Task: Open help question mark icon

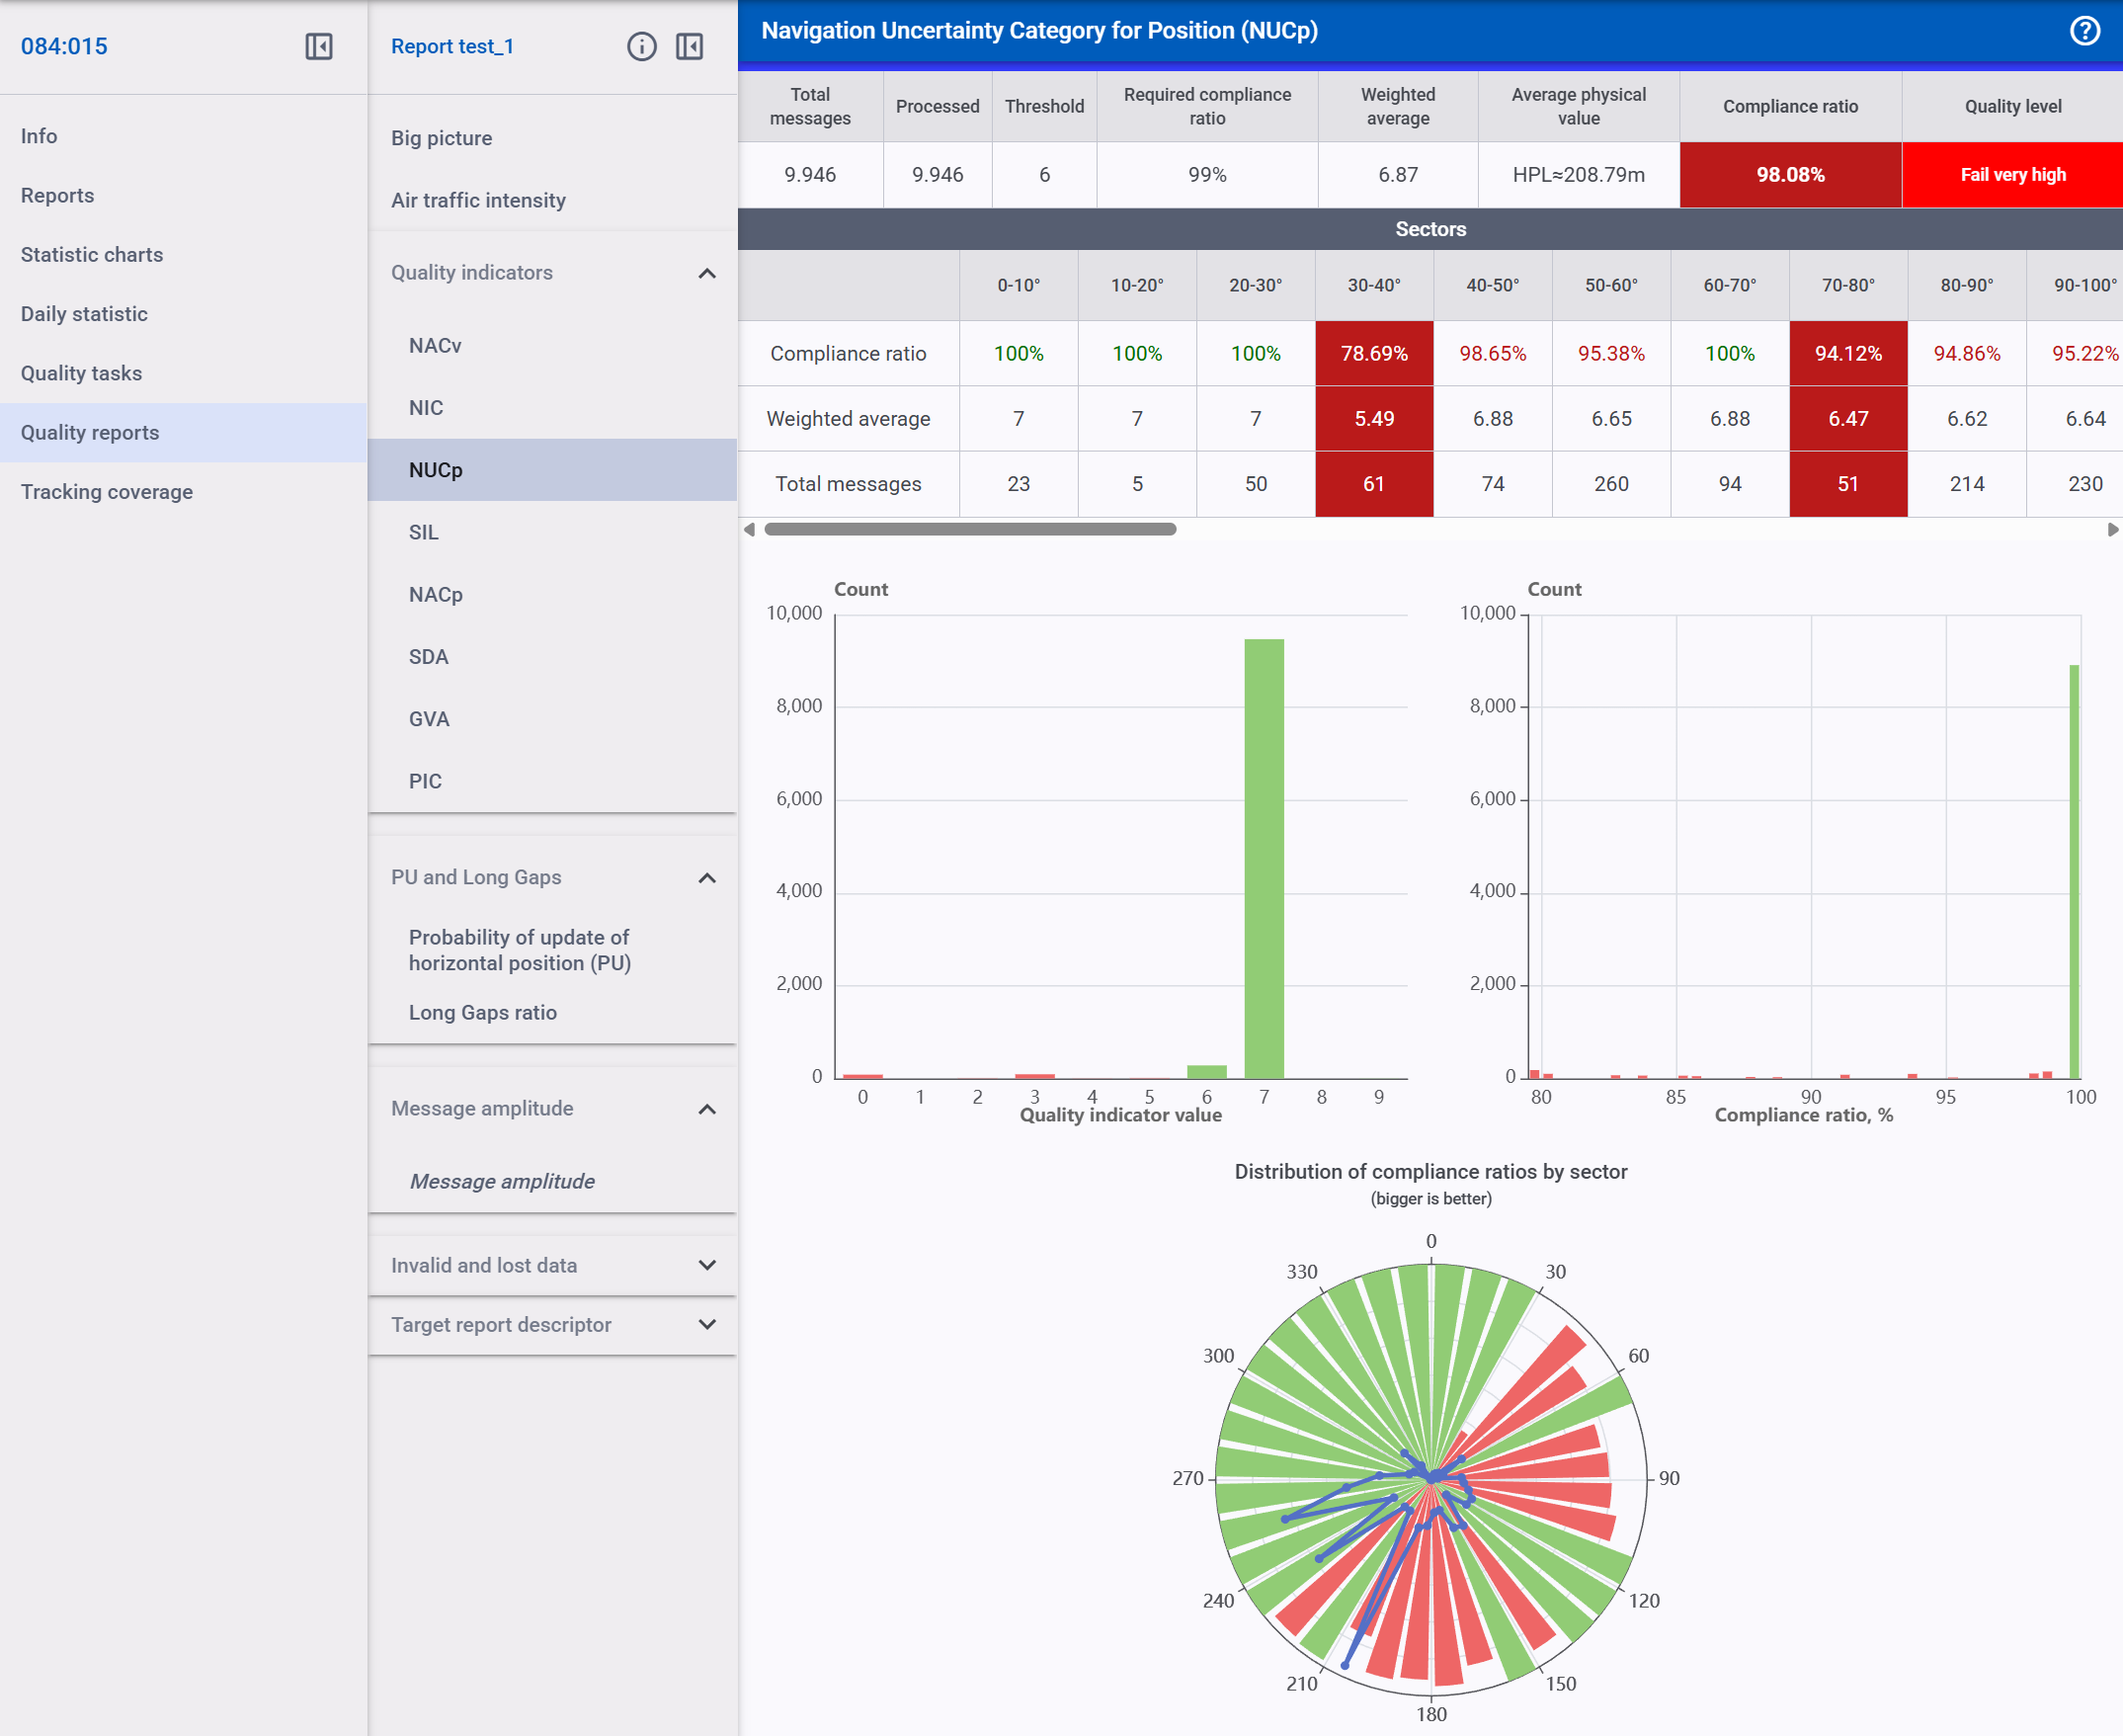Action: click(2084, 31)
